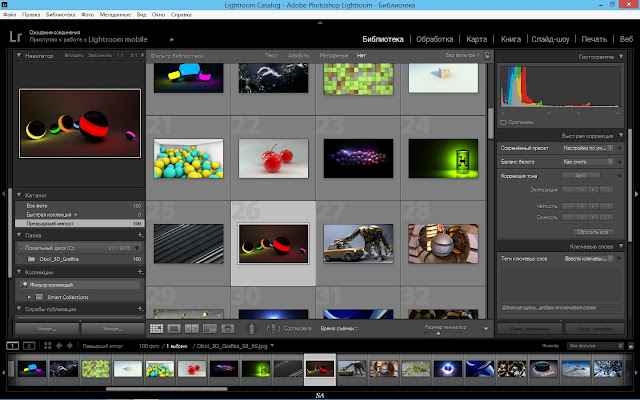640x400 pixels.
Task: Open the Баланс белого dropdown
Action: coord(587,161)
